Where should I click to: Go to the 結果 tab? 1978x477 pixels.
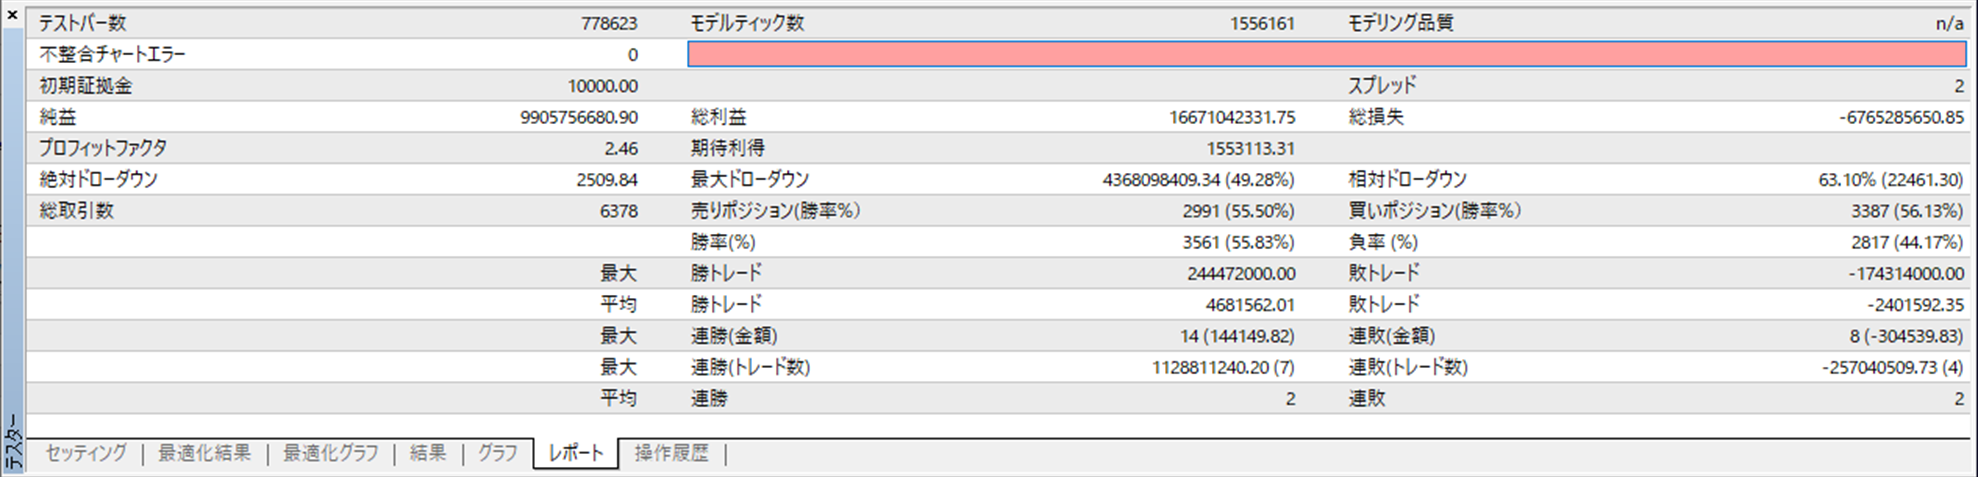pyautogui.click(x=428, y=453)
